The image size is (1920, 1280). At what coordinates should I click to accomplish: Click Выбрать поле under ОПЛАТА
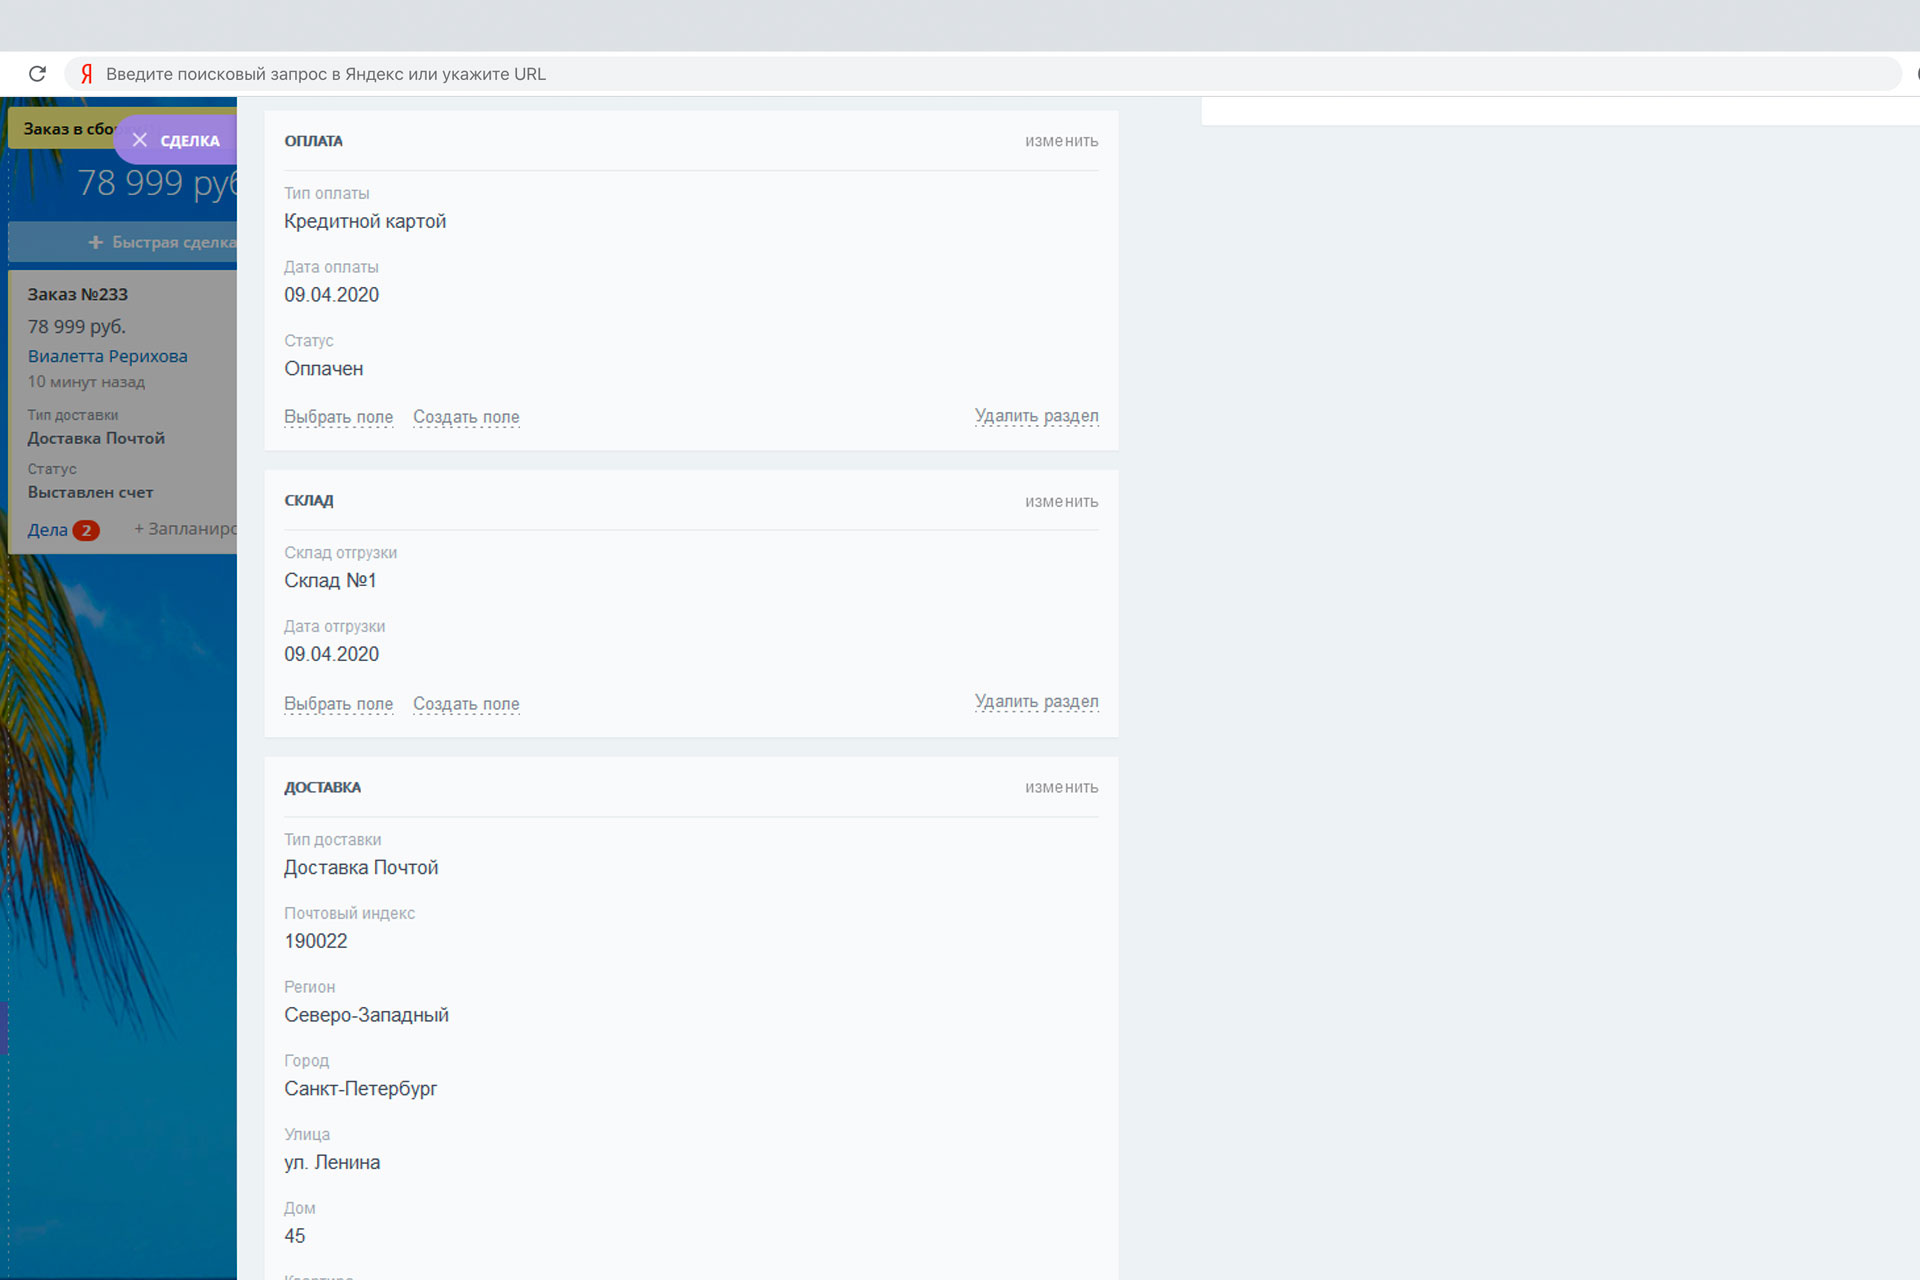click(338, 417)
